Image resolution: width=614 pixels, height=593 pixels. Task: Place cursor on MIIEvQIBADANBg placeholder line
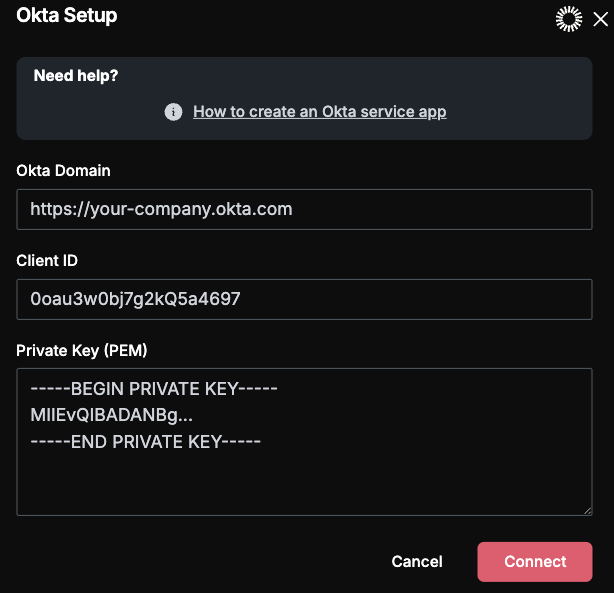[x=111, y=415]
